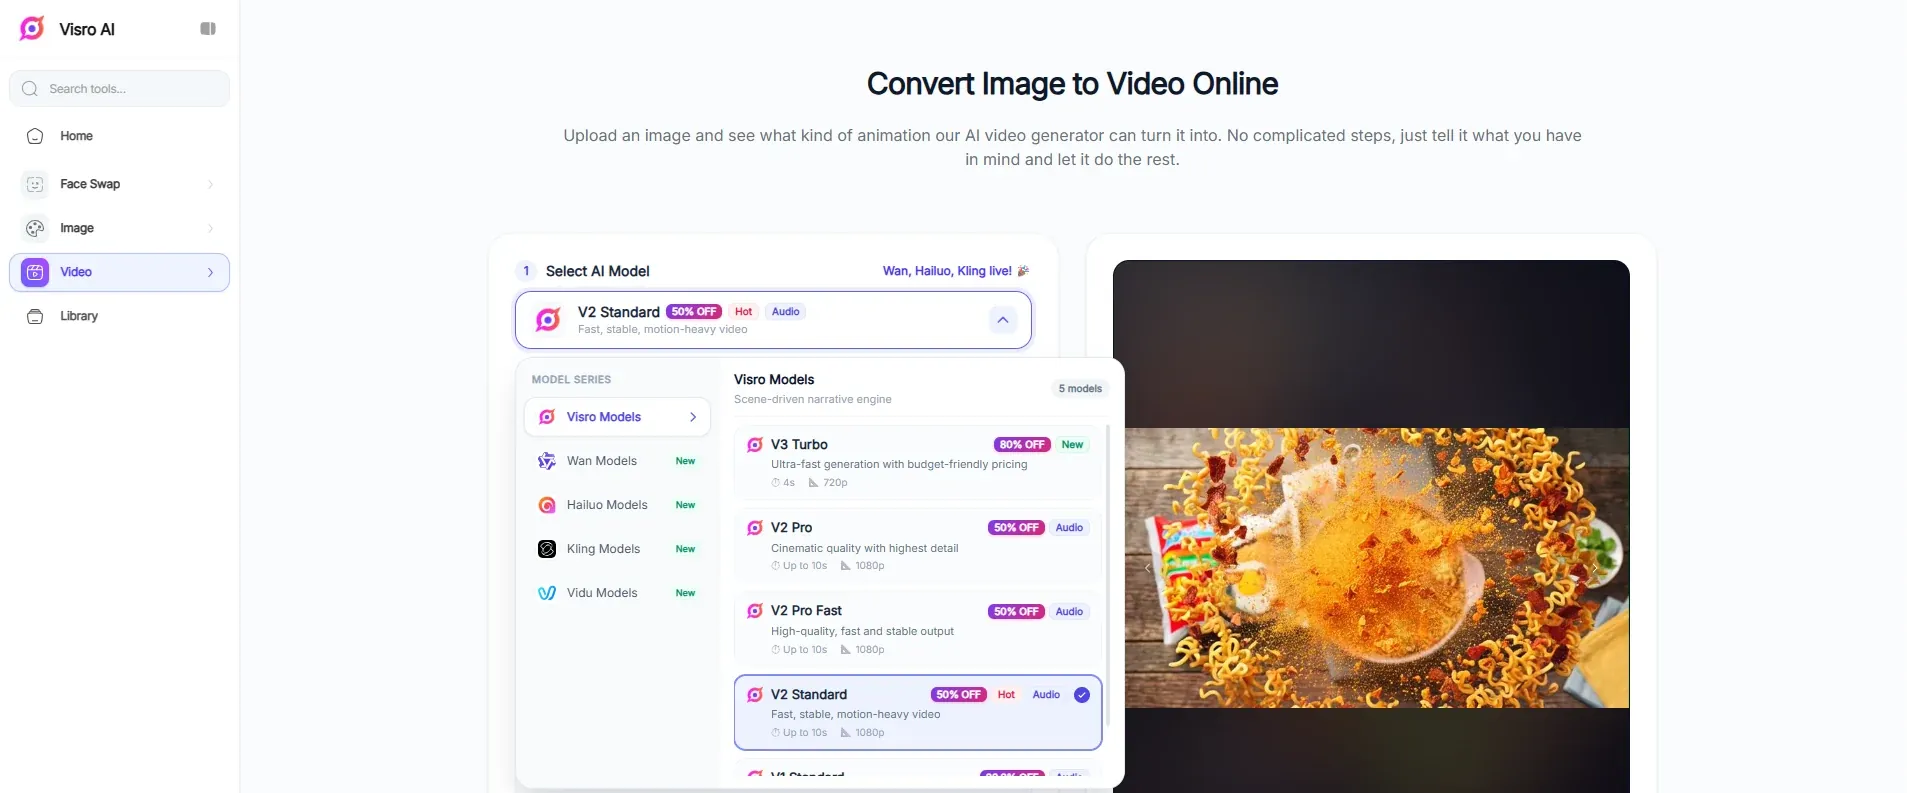Click 'Cinematic quality with highest detail' text
Screen dimensions: 1907x793
864,548
